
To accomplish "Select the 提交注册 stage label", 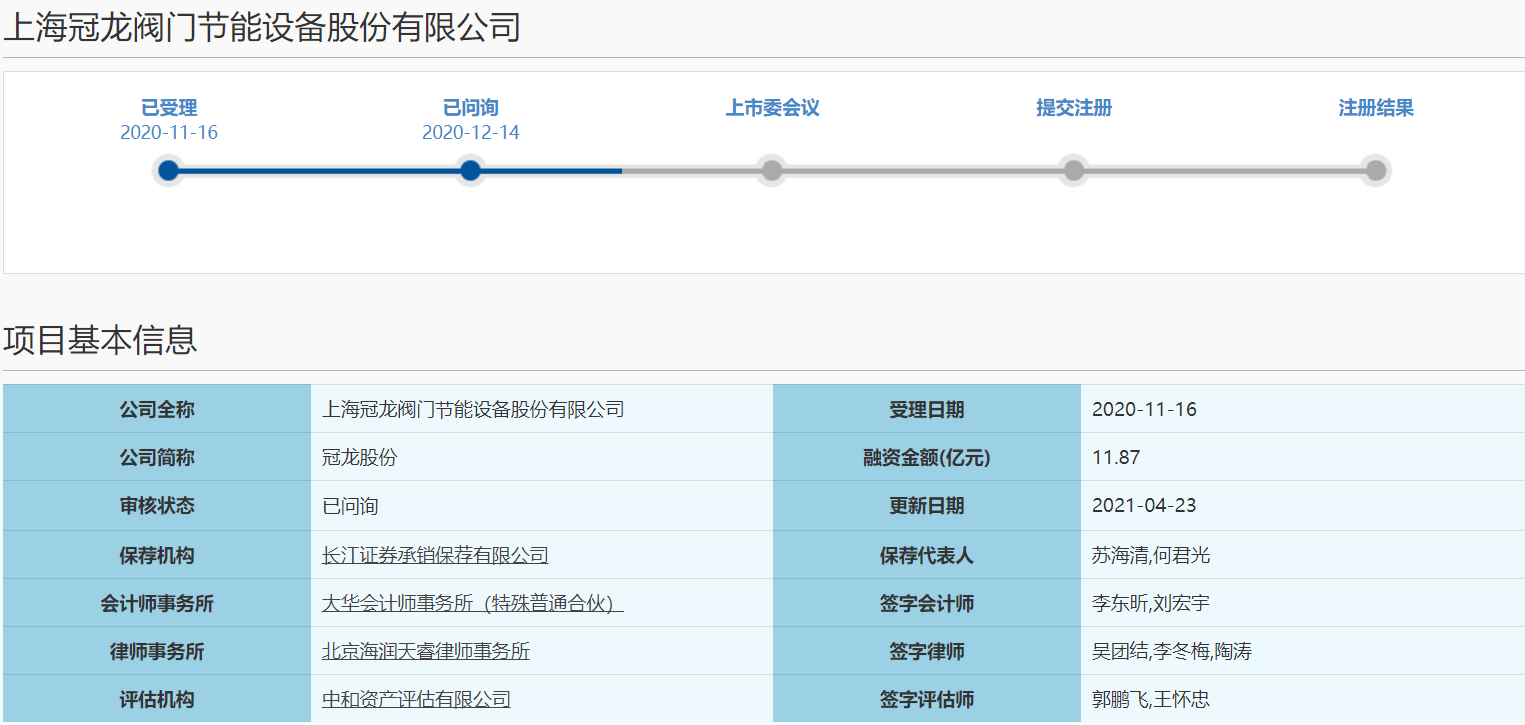I will point(1074,108).
